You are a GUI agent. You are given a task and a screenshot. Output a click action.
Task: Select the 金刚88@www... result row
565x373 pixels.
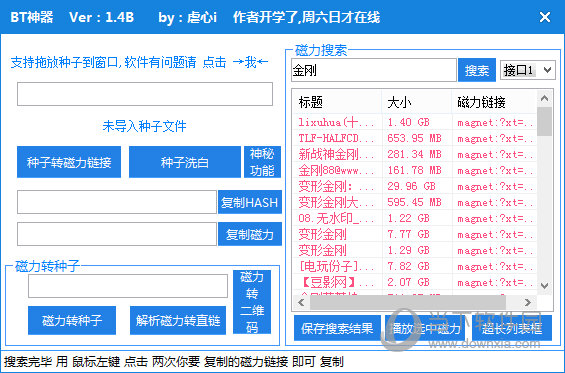(414, 170)
